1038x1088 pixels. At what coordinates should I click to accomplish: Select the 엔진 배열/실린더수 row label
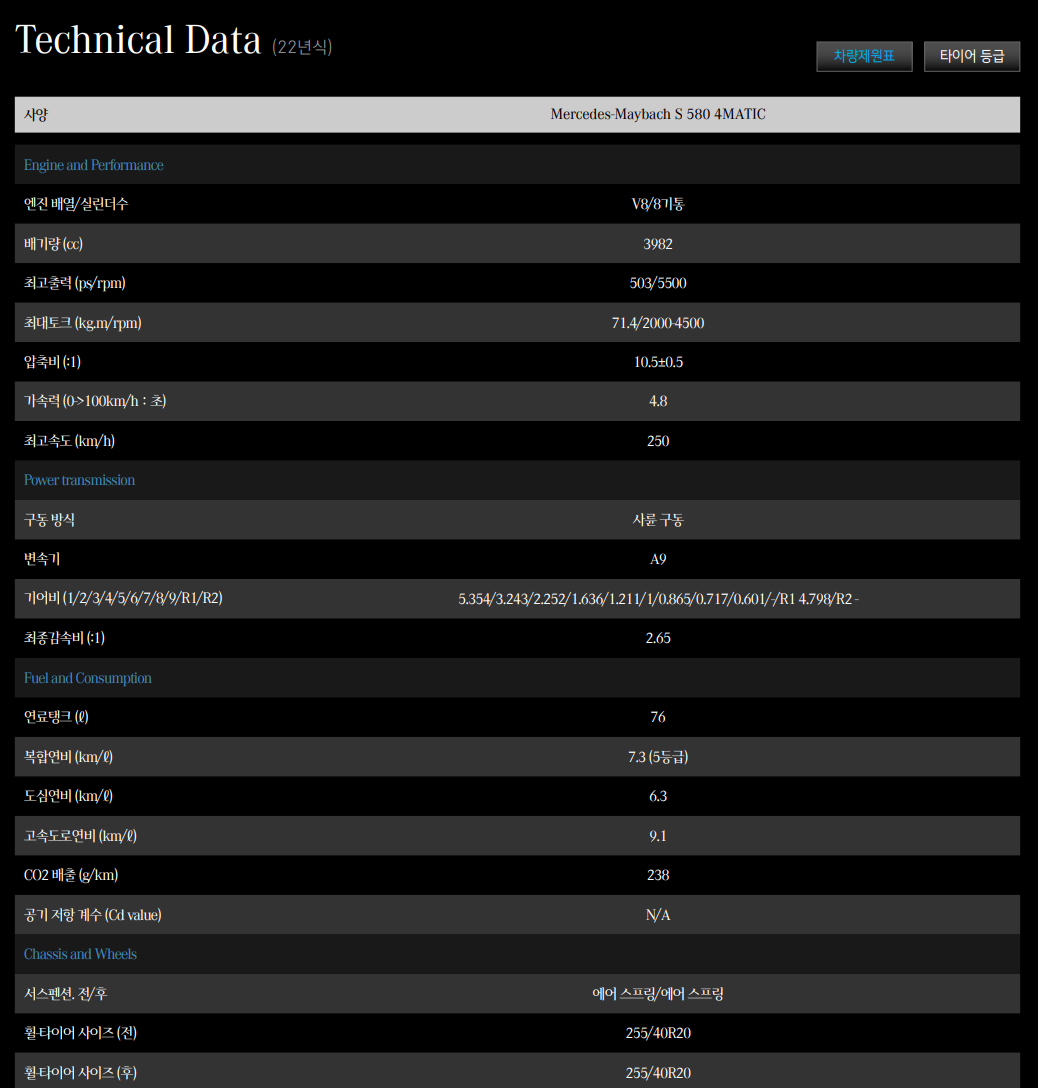coord(76,204)
